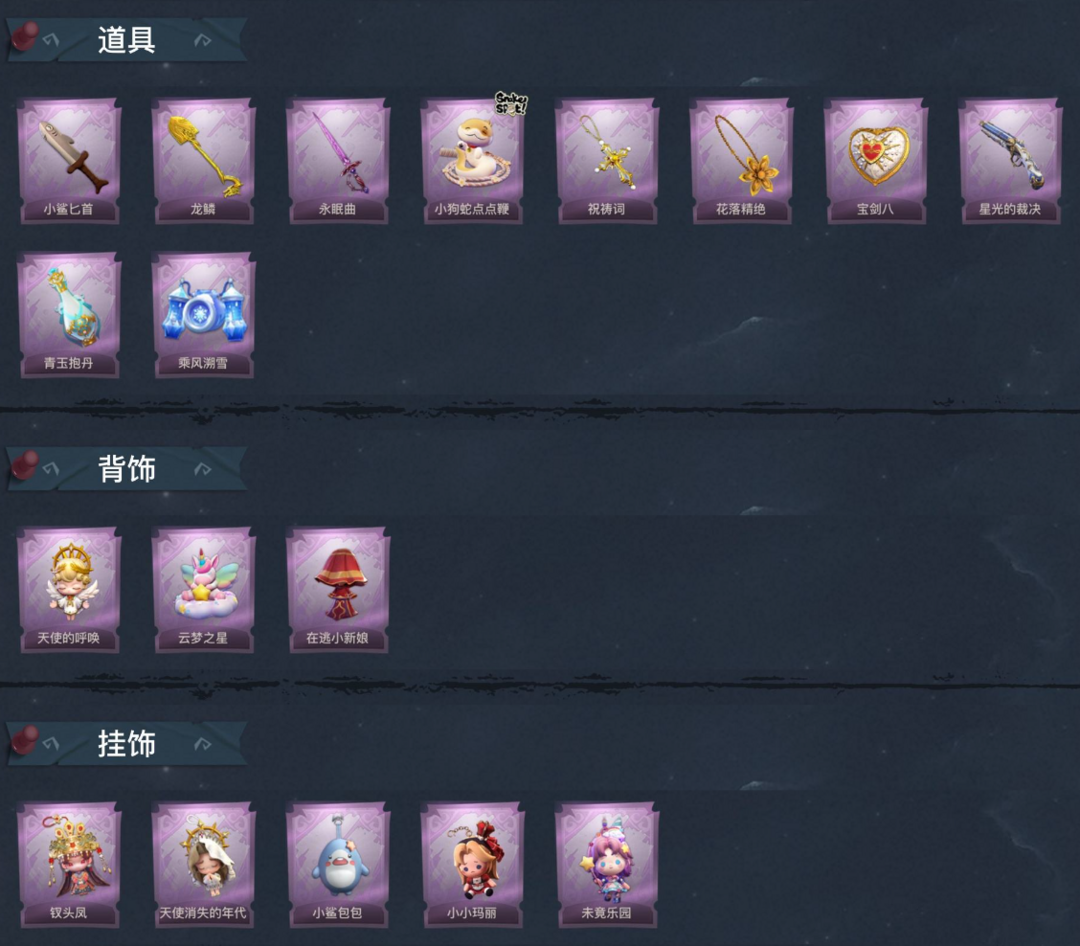Open the 小狗蛇点点鞭 snake item card
Viewport: 1080px width, 946px height.
[x=472, y=161]
